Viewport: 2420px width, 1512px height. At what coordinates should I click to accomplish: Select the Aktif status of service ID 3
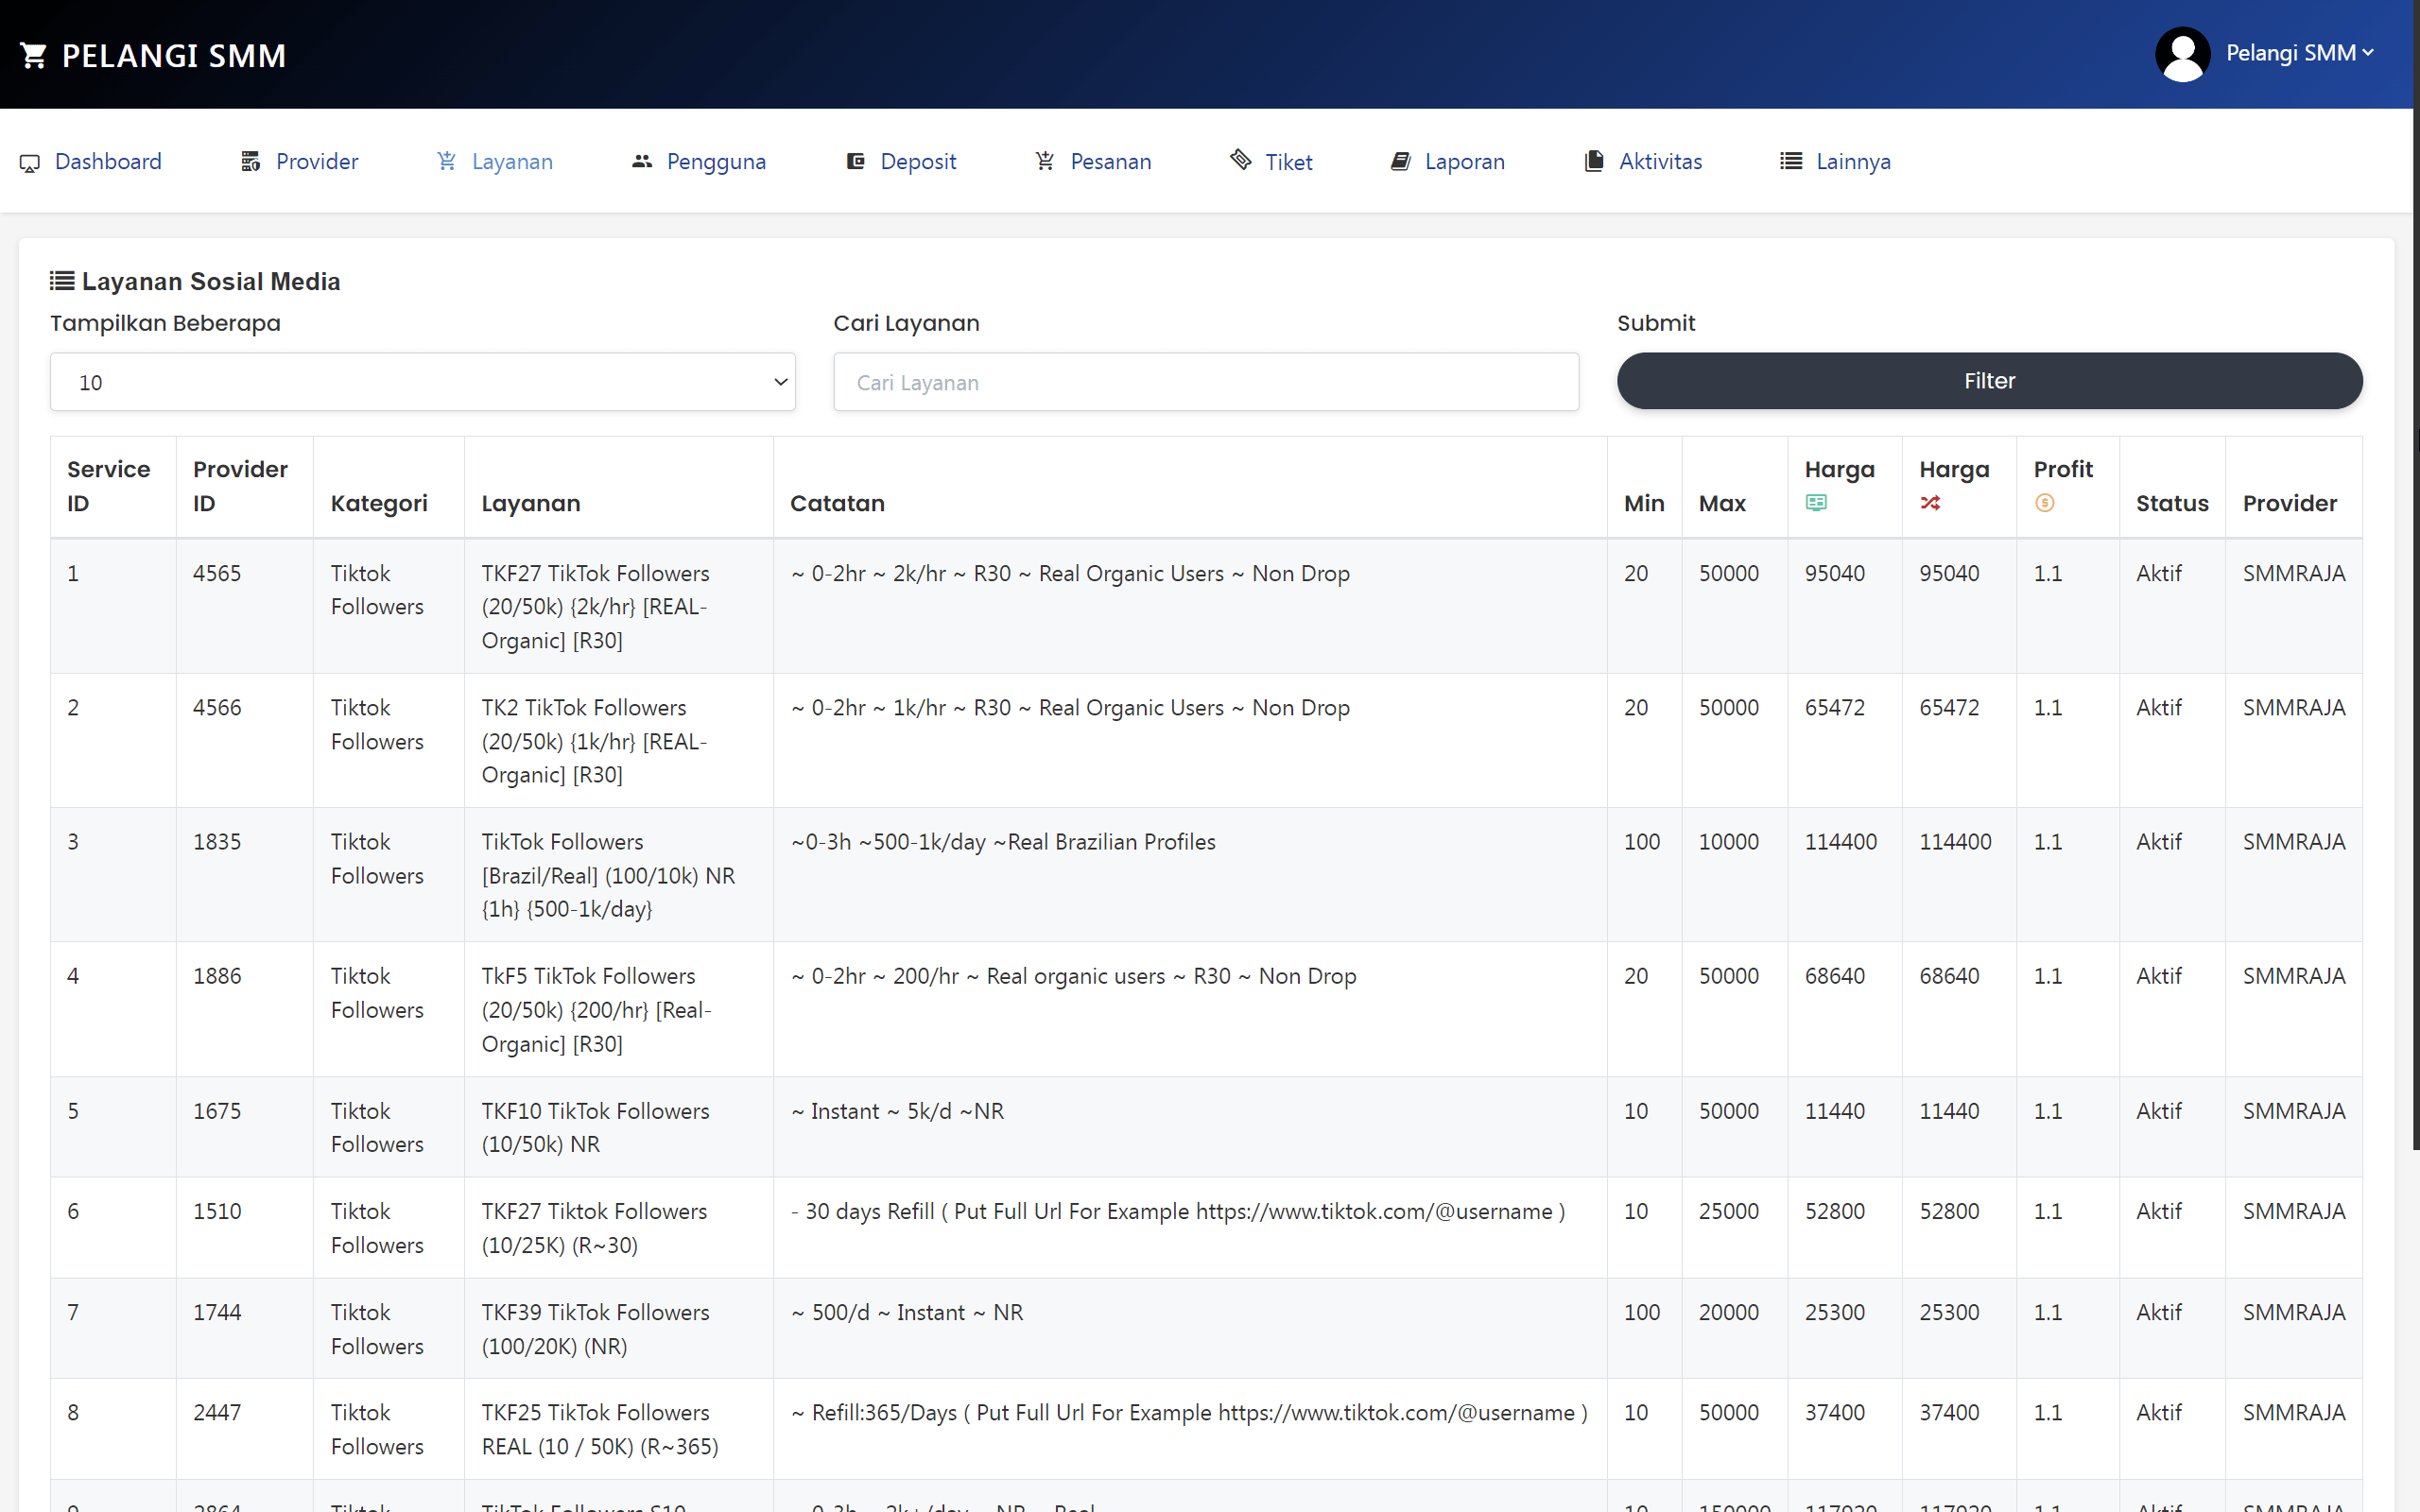2159,841
